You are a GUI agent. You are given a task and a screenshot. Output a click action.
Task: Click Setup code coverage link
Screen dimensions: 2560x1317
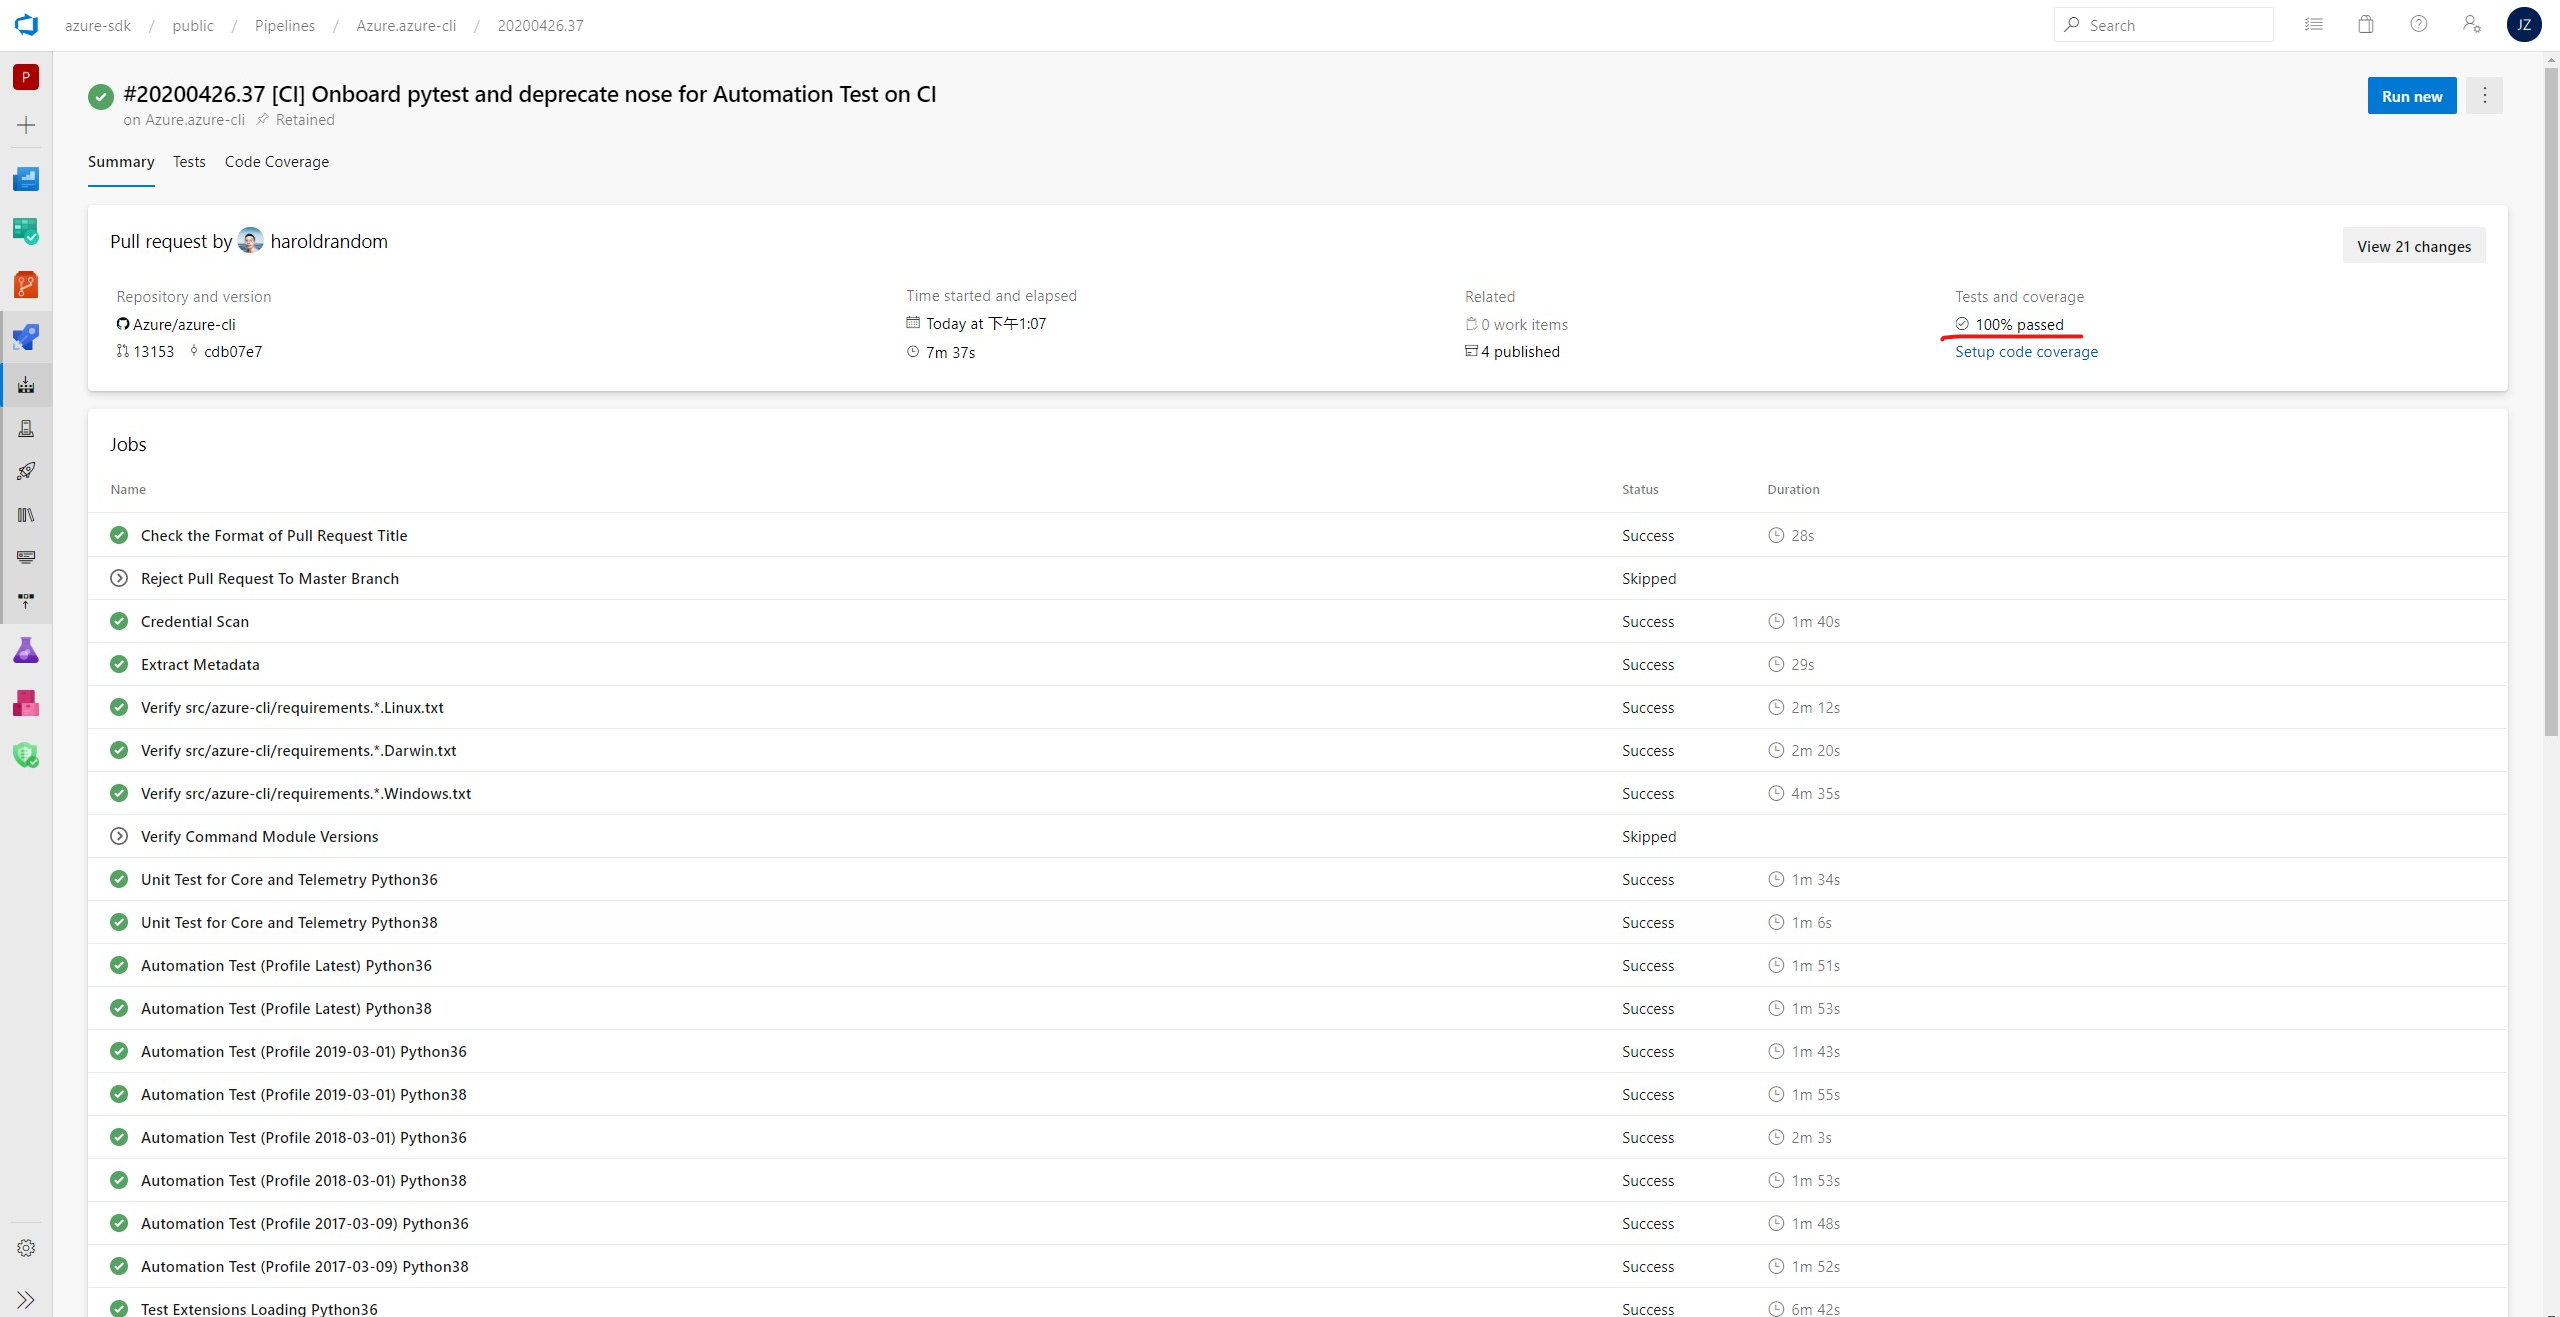[x=2026, y=352]
